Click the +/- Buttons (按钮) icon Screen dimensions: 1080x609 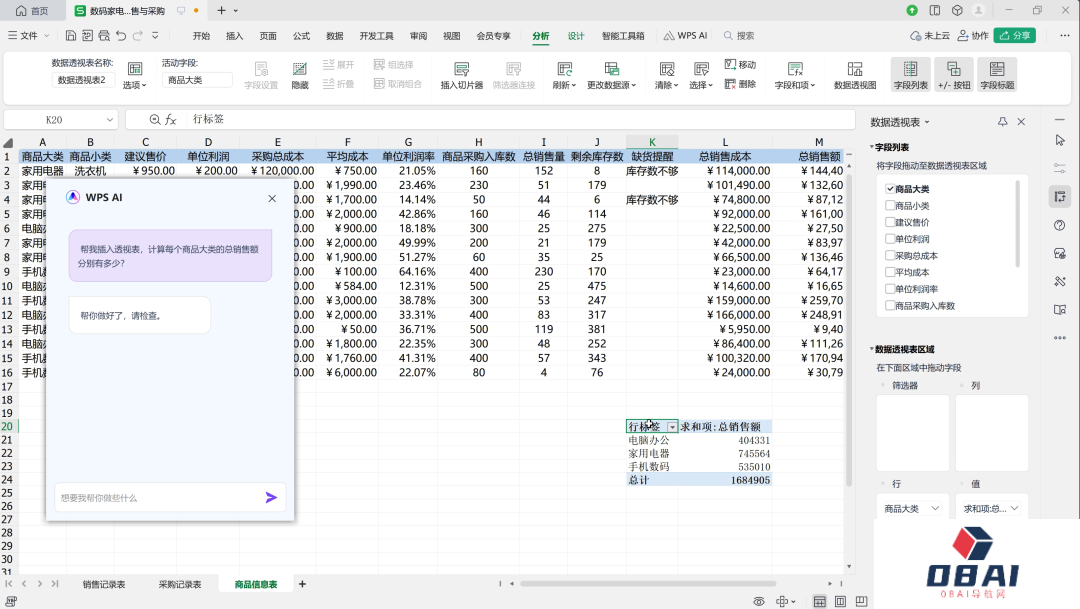954,70
